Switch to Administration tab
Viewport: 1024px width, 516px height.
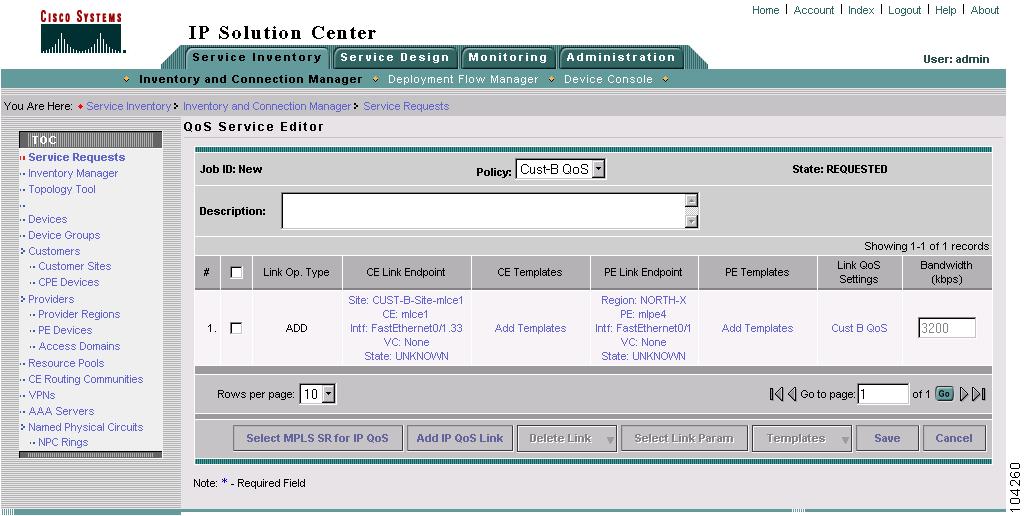point(620,57)
